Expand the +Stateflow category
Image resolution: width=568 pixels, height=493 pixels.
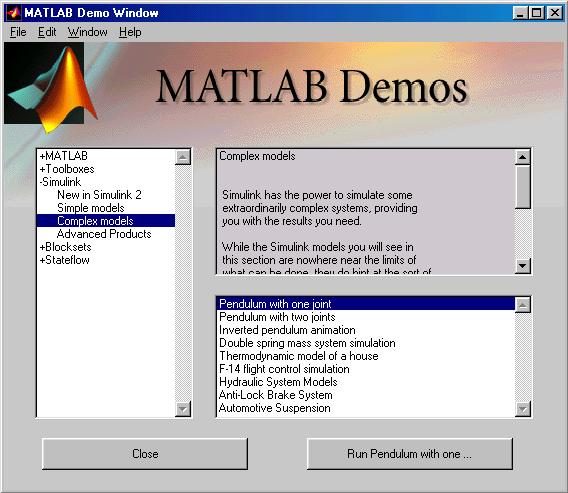click(x=64, y=260)
